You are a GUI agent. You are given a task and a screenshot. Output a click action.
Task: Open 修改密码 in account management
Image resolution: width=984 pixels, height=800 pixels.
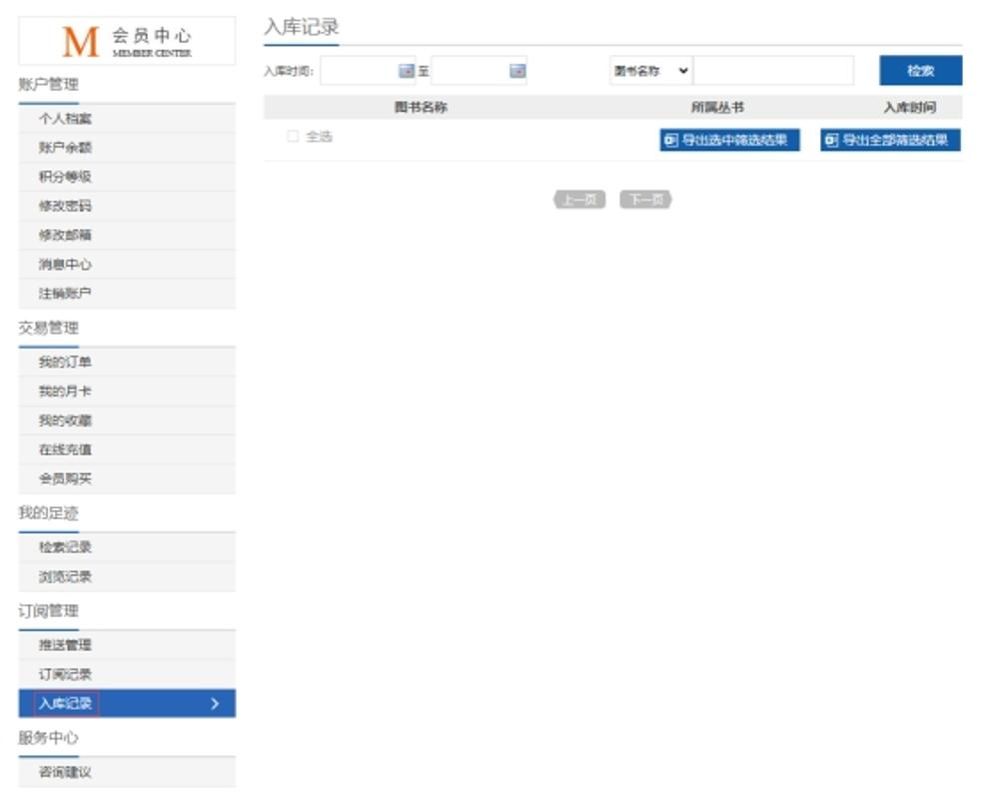tap(66, 206)
